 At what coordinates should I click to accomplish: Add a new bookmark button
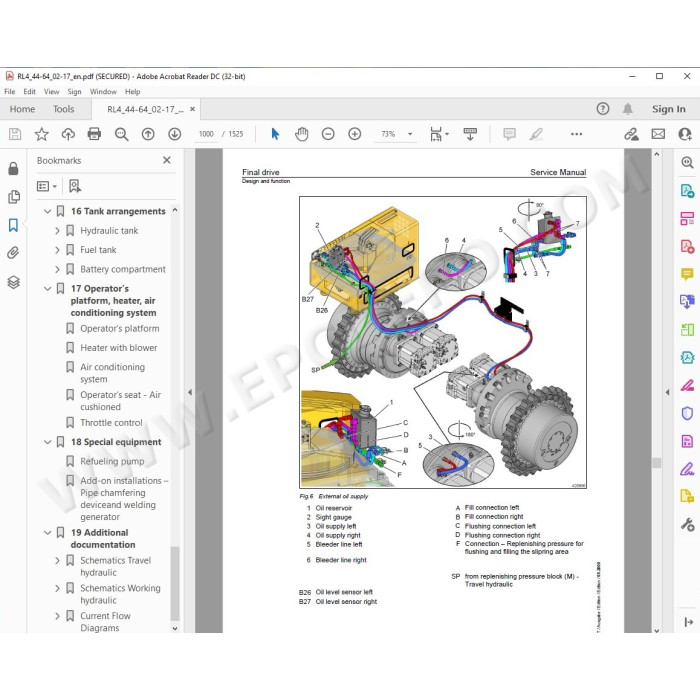tap(75, 186)
